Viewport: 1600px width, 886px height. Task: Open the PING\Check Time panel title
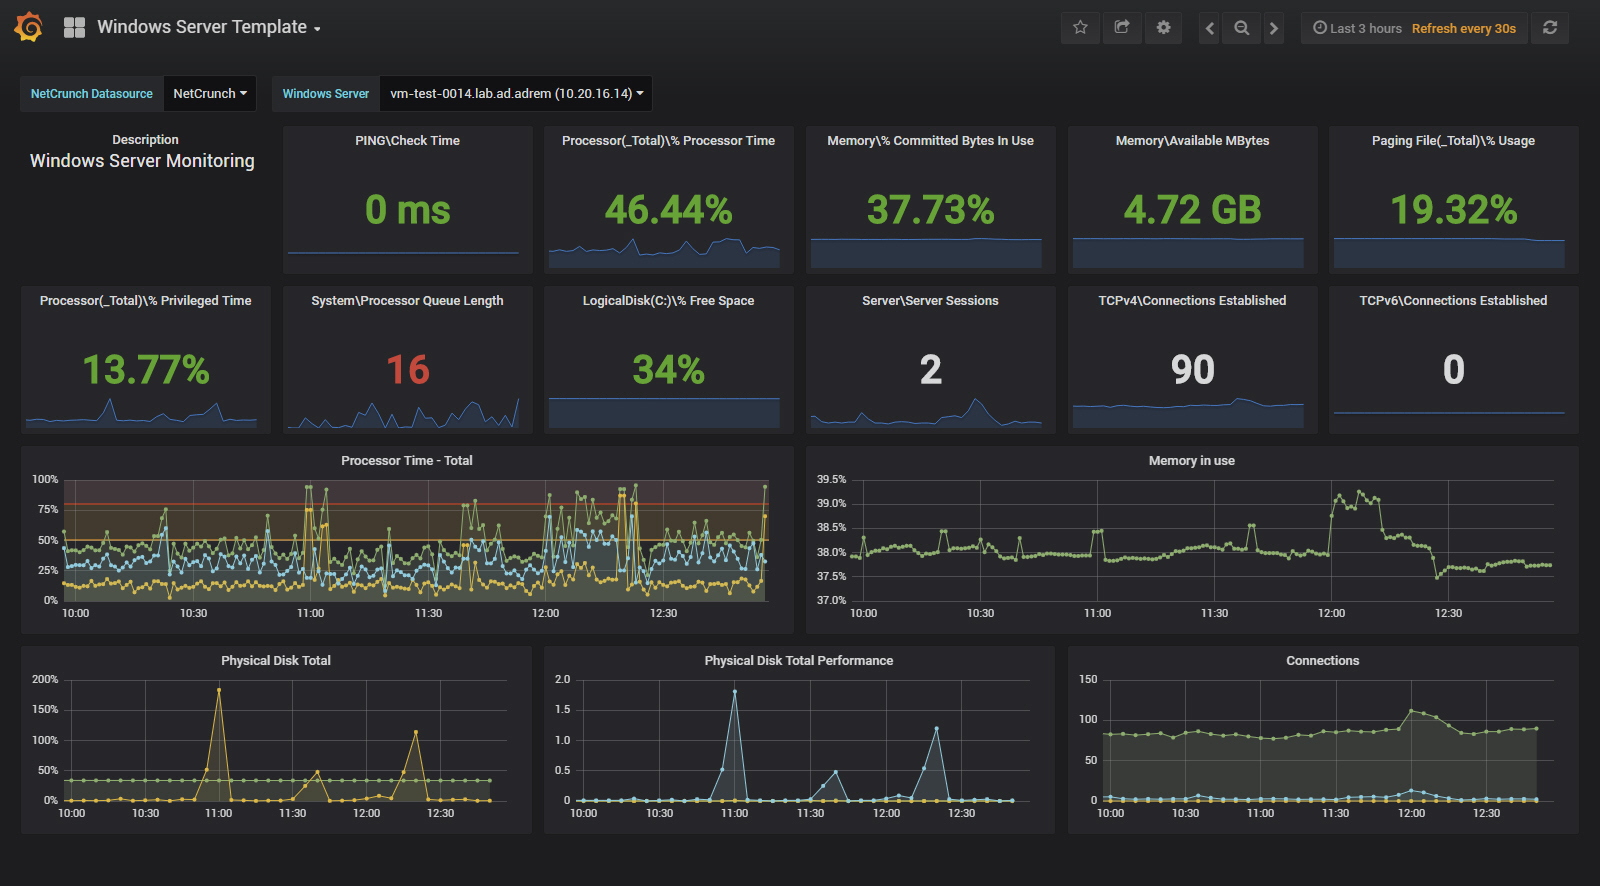click(x=408, y=141)
